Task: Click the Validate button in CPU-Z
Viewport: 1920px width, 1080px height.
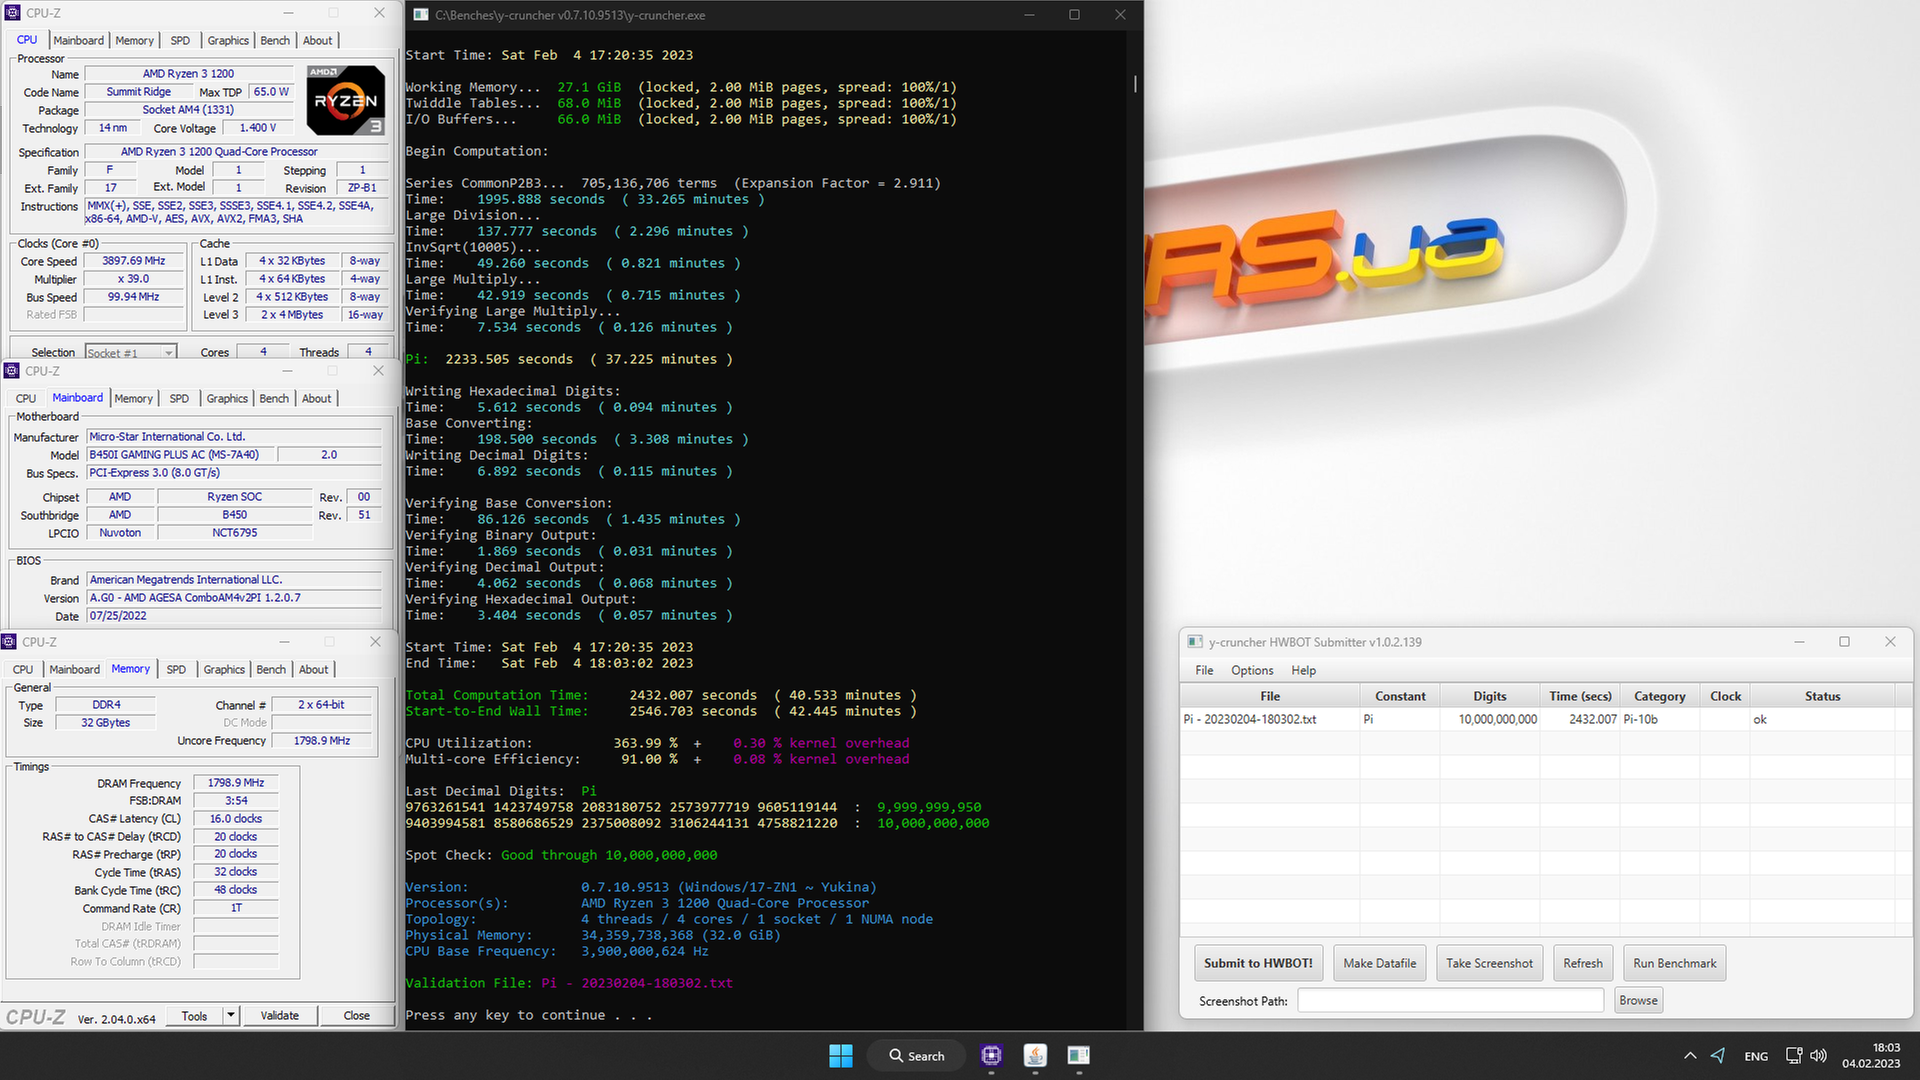Action: point(280,1015)
